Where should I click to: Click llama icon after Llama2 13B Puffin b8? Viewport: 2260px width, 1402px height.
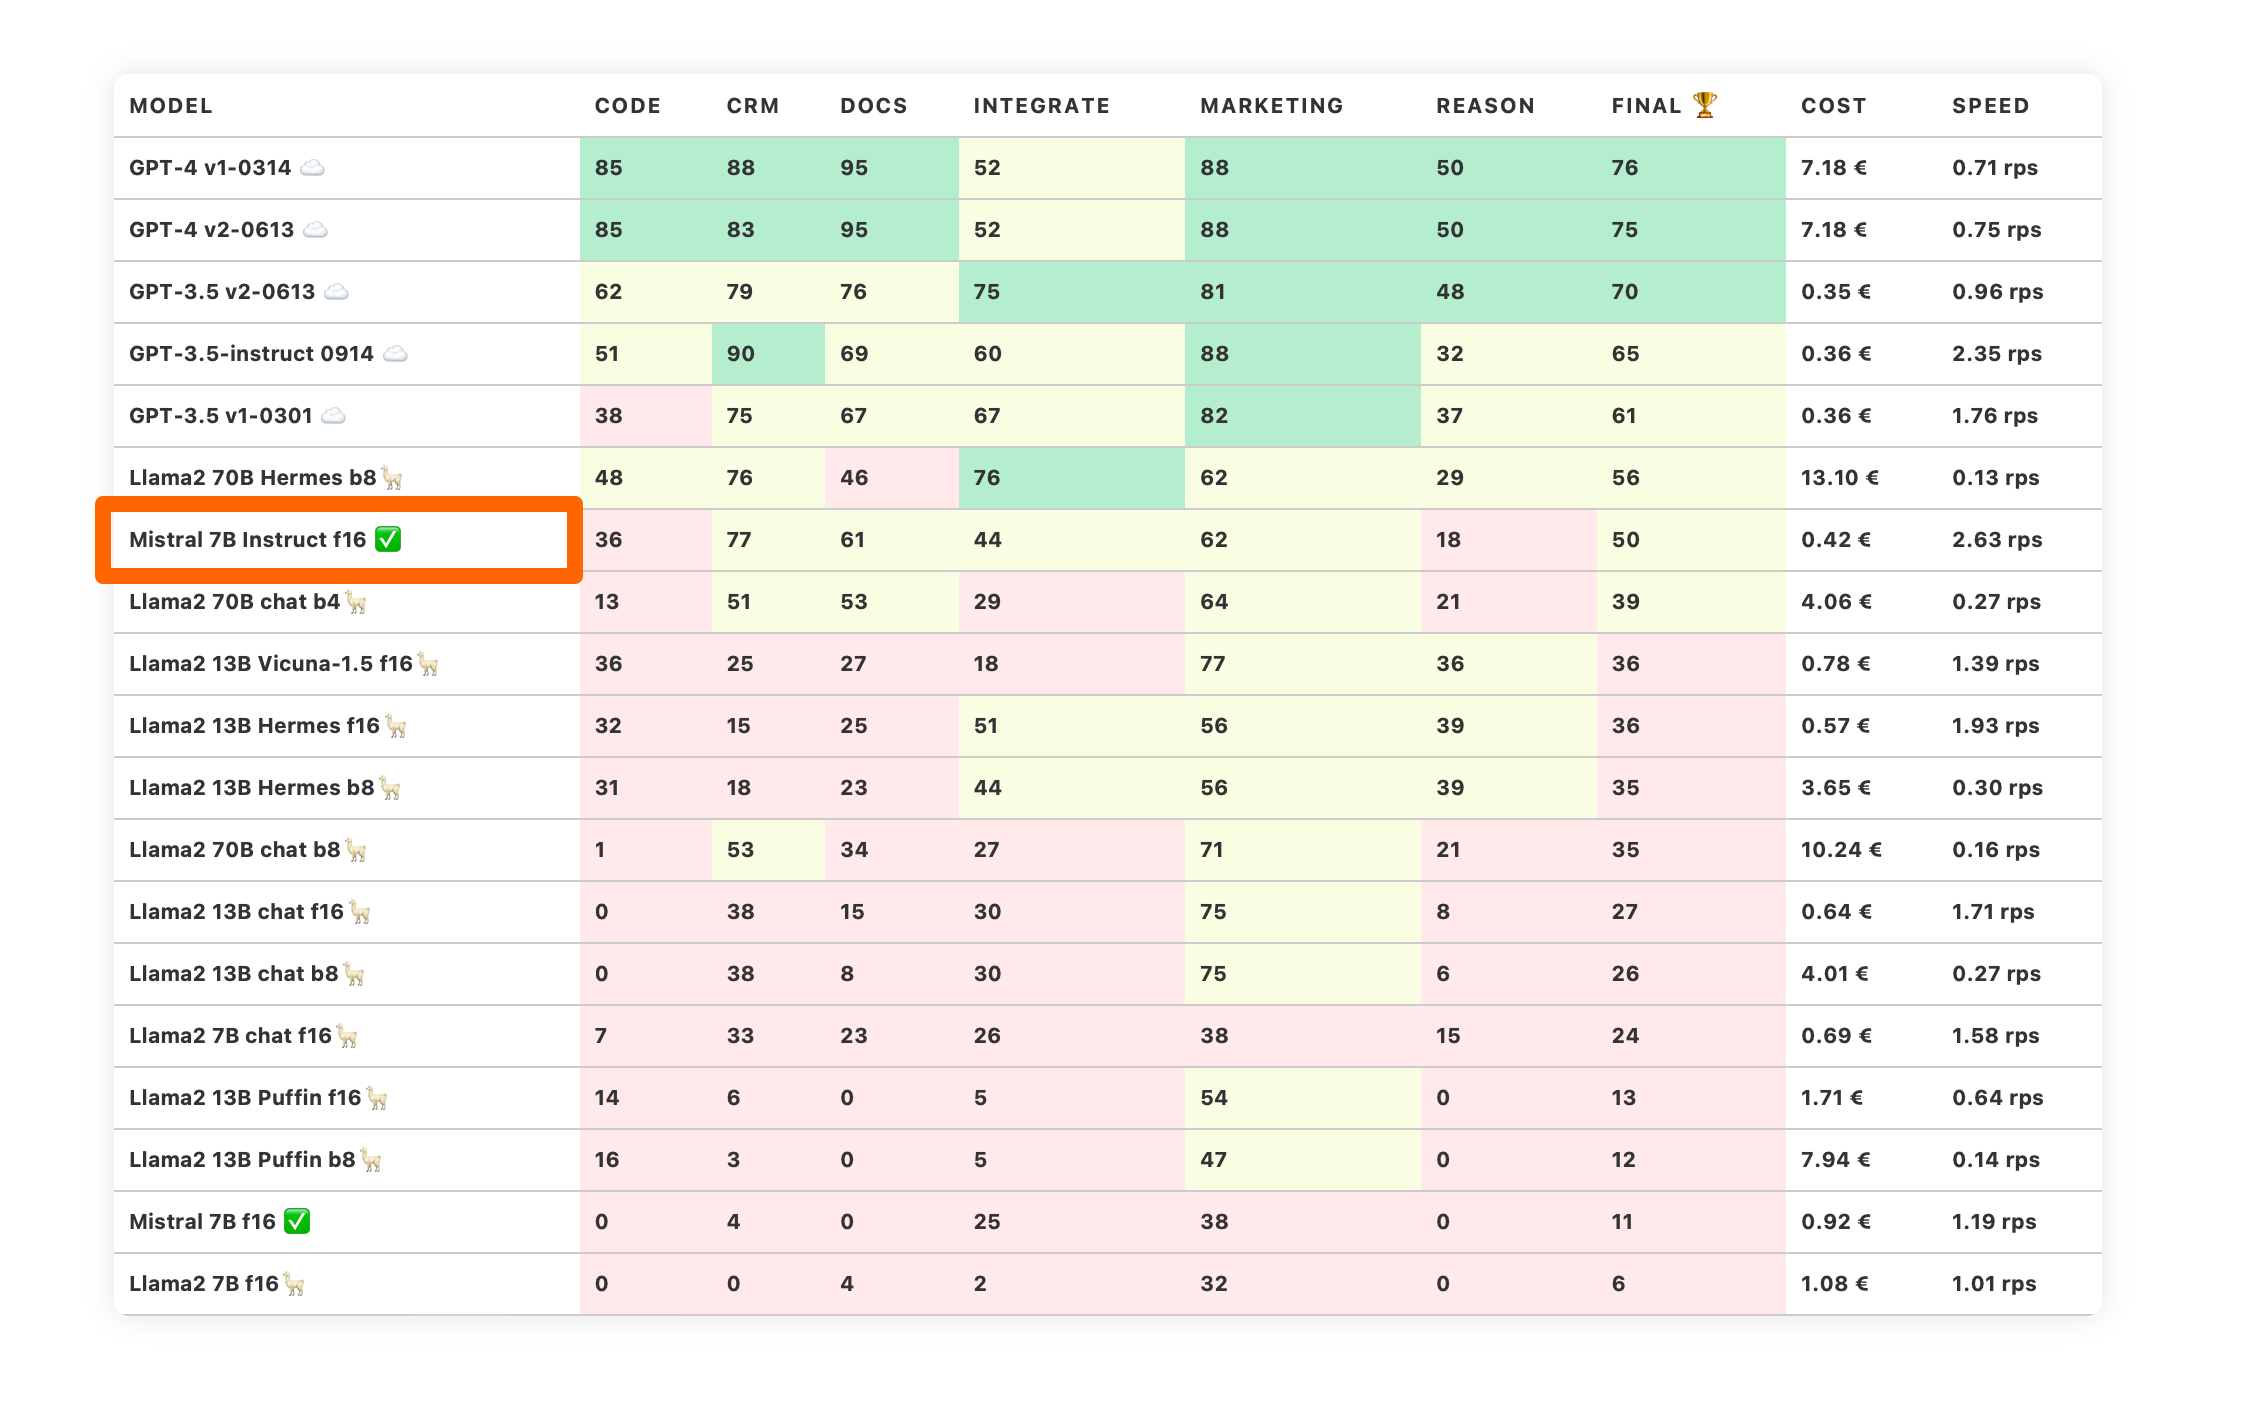pos(371,1160)
